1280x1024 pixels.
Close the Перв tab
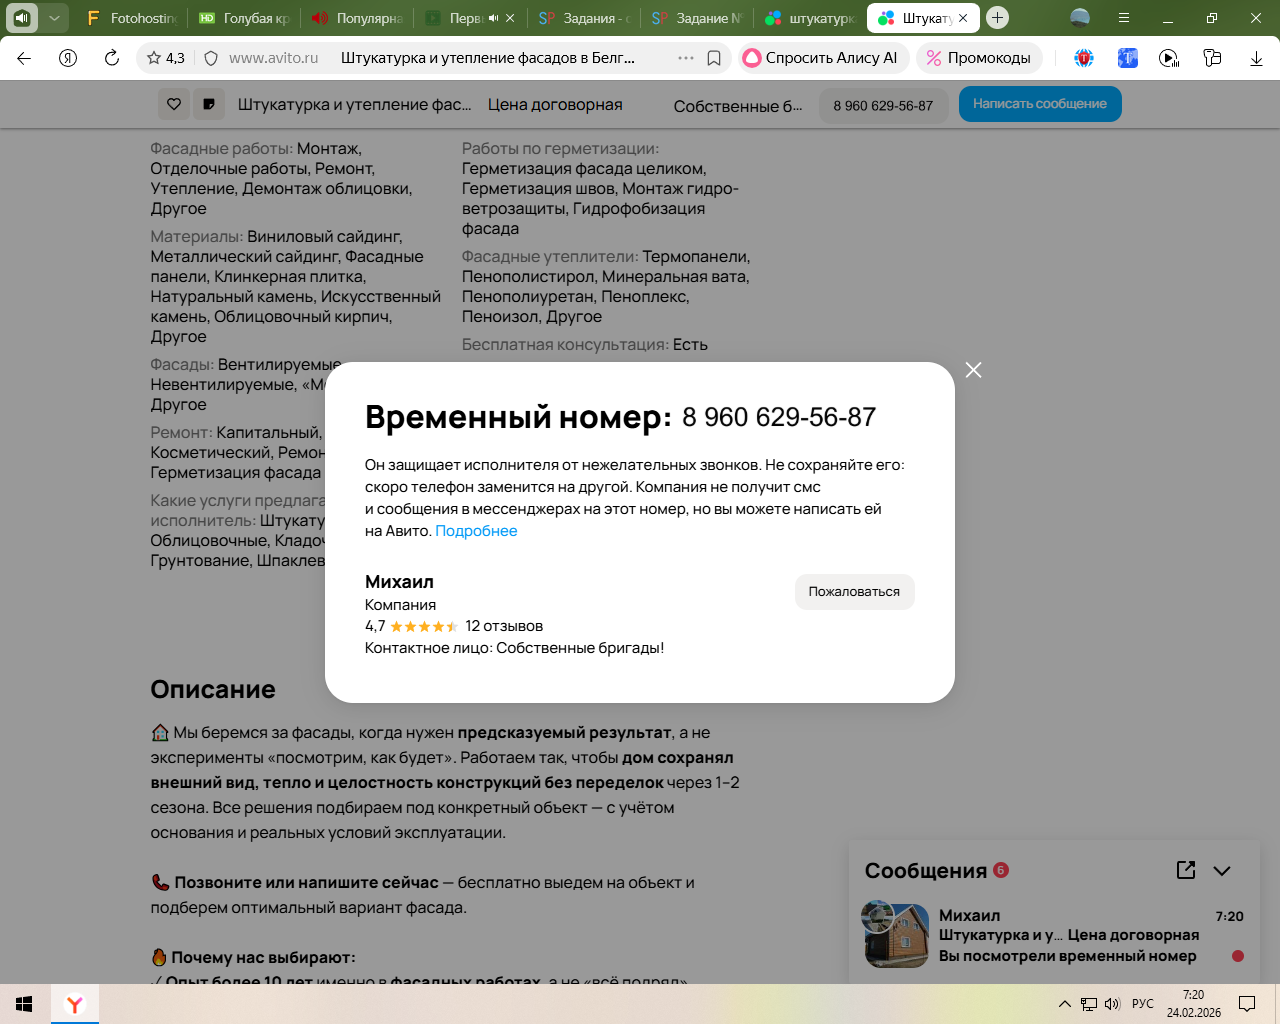point(510,18)
